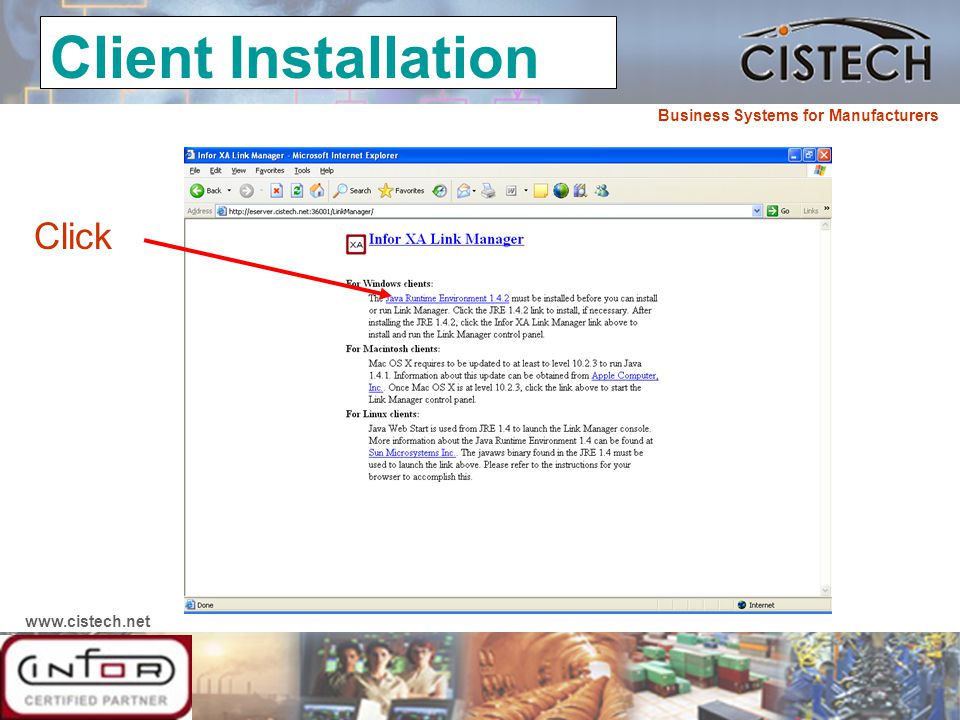
Task: Close the Internet Explorer window
Action: 824,155
